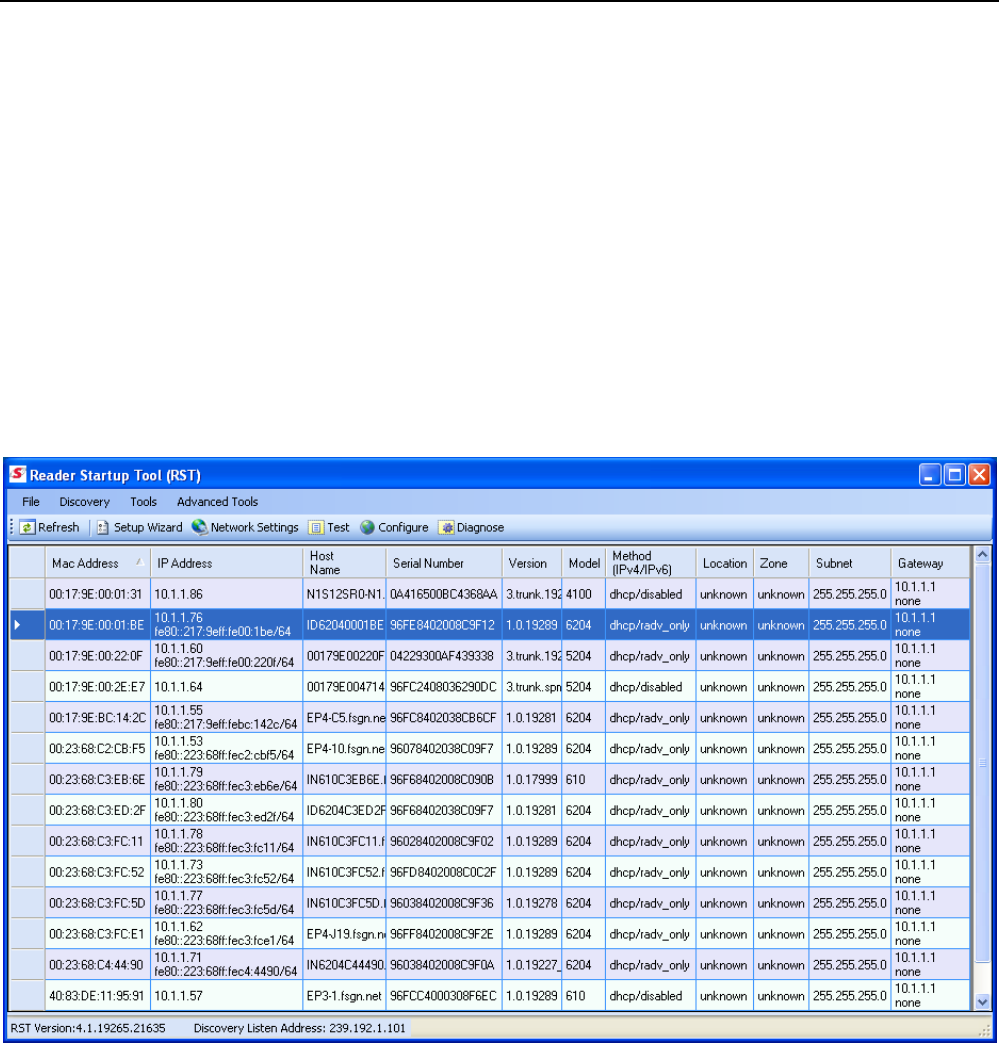Select Mac Address 00:23:68:C3:EB:6E
999x1043 pixels.
coord(97,780)
